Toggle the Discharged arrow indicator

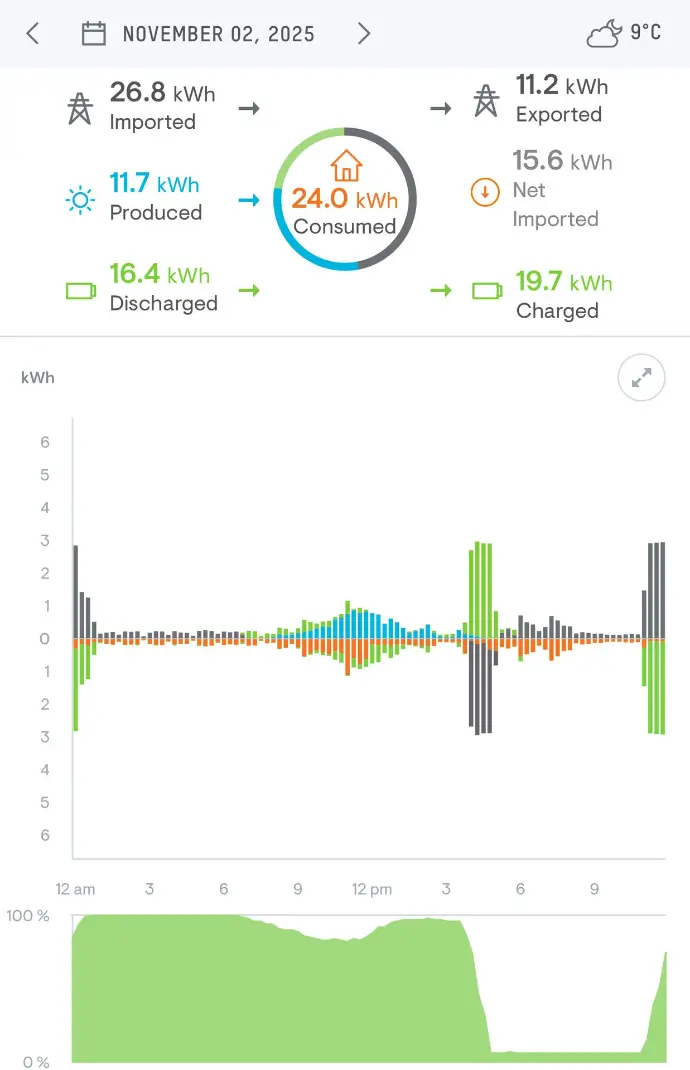click(249, 289)
